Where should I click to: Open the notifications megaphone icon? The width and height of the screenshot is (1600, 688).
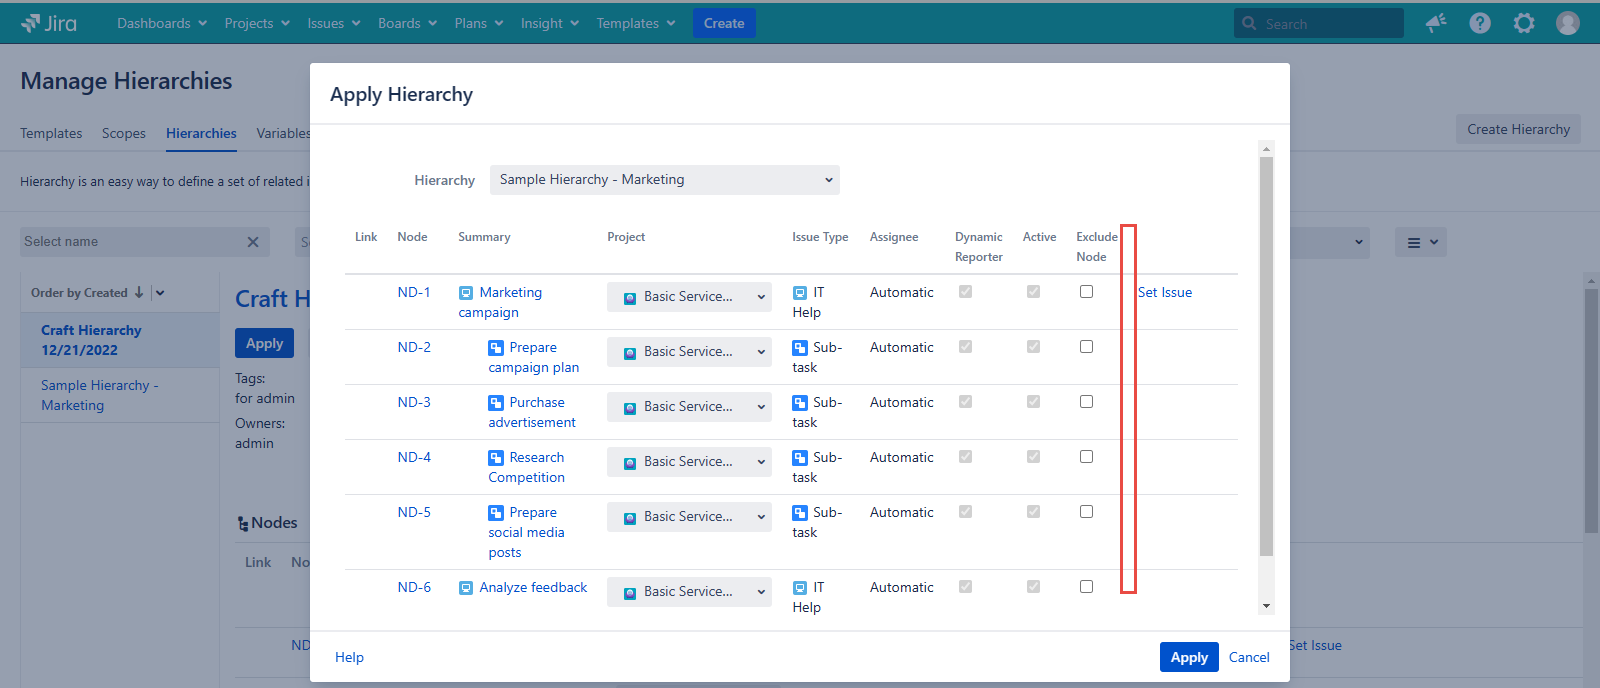[x=1436, y=23]
